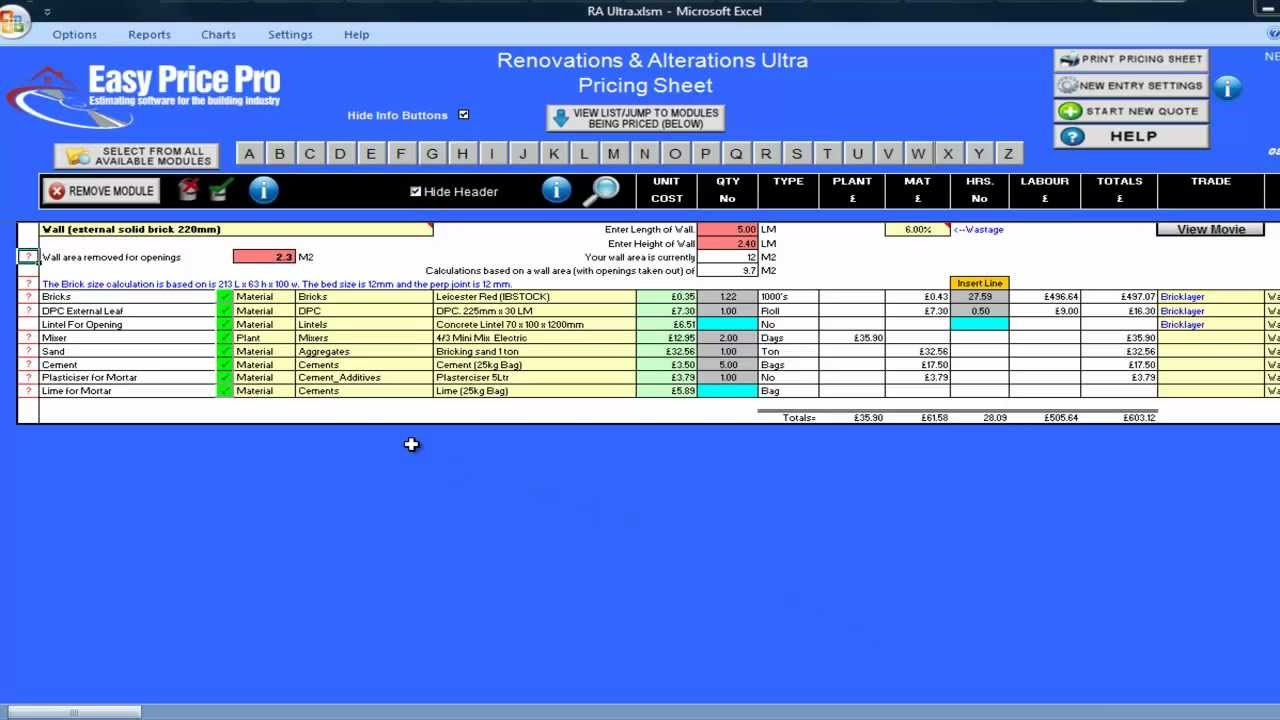The height and width of the screenshot is (720, 1280).
Task: Click the question mark for Bricks row
Action: tap(28, 297)
